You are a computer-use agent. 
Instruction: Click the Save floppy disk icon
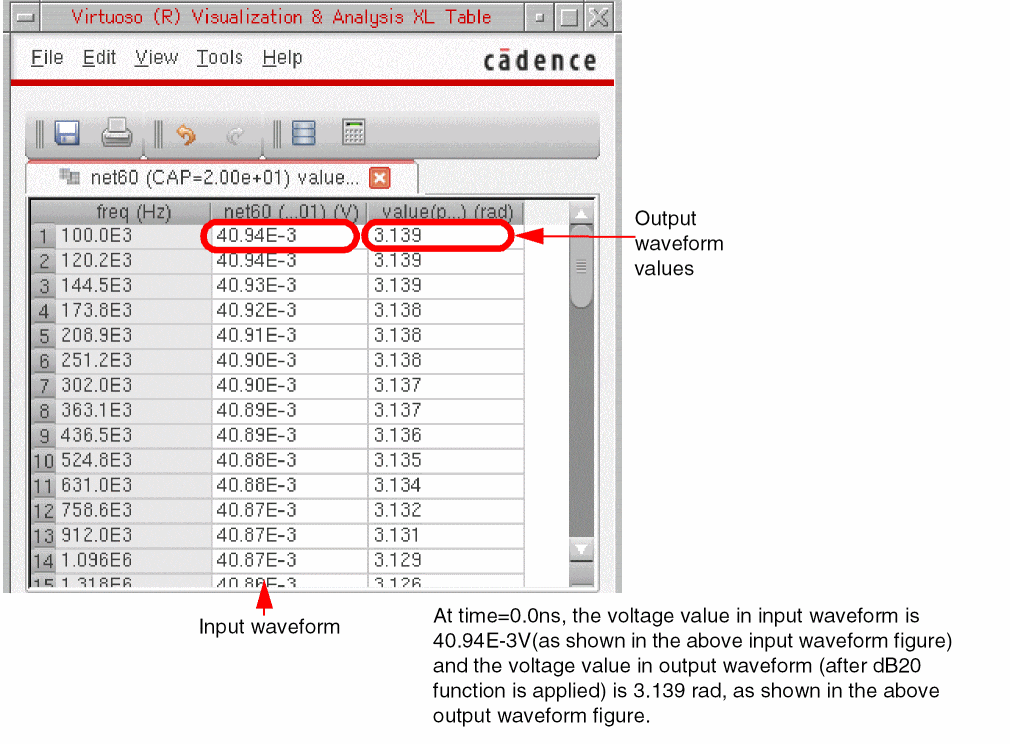67,133
